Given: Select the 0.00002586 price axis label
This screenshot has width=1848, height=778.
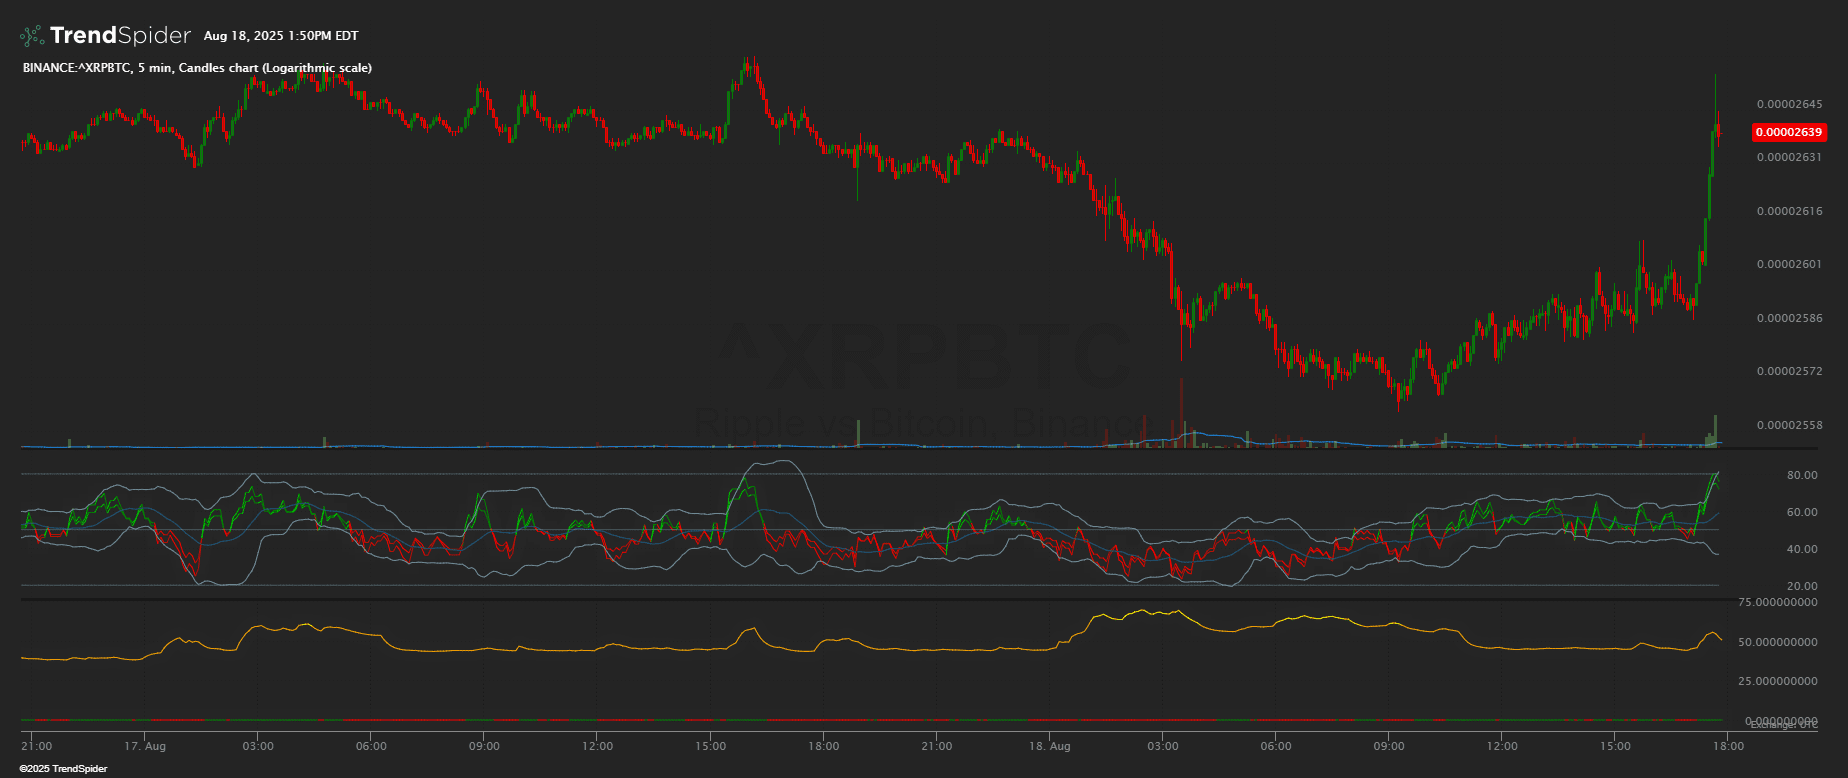Looking at the screenshot, I should (x=1789, y=318).
